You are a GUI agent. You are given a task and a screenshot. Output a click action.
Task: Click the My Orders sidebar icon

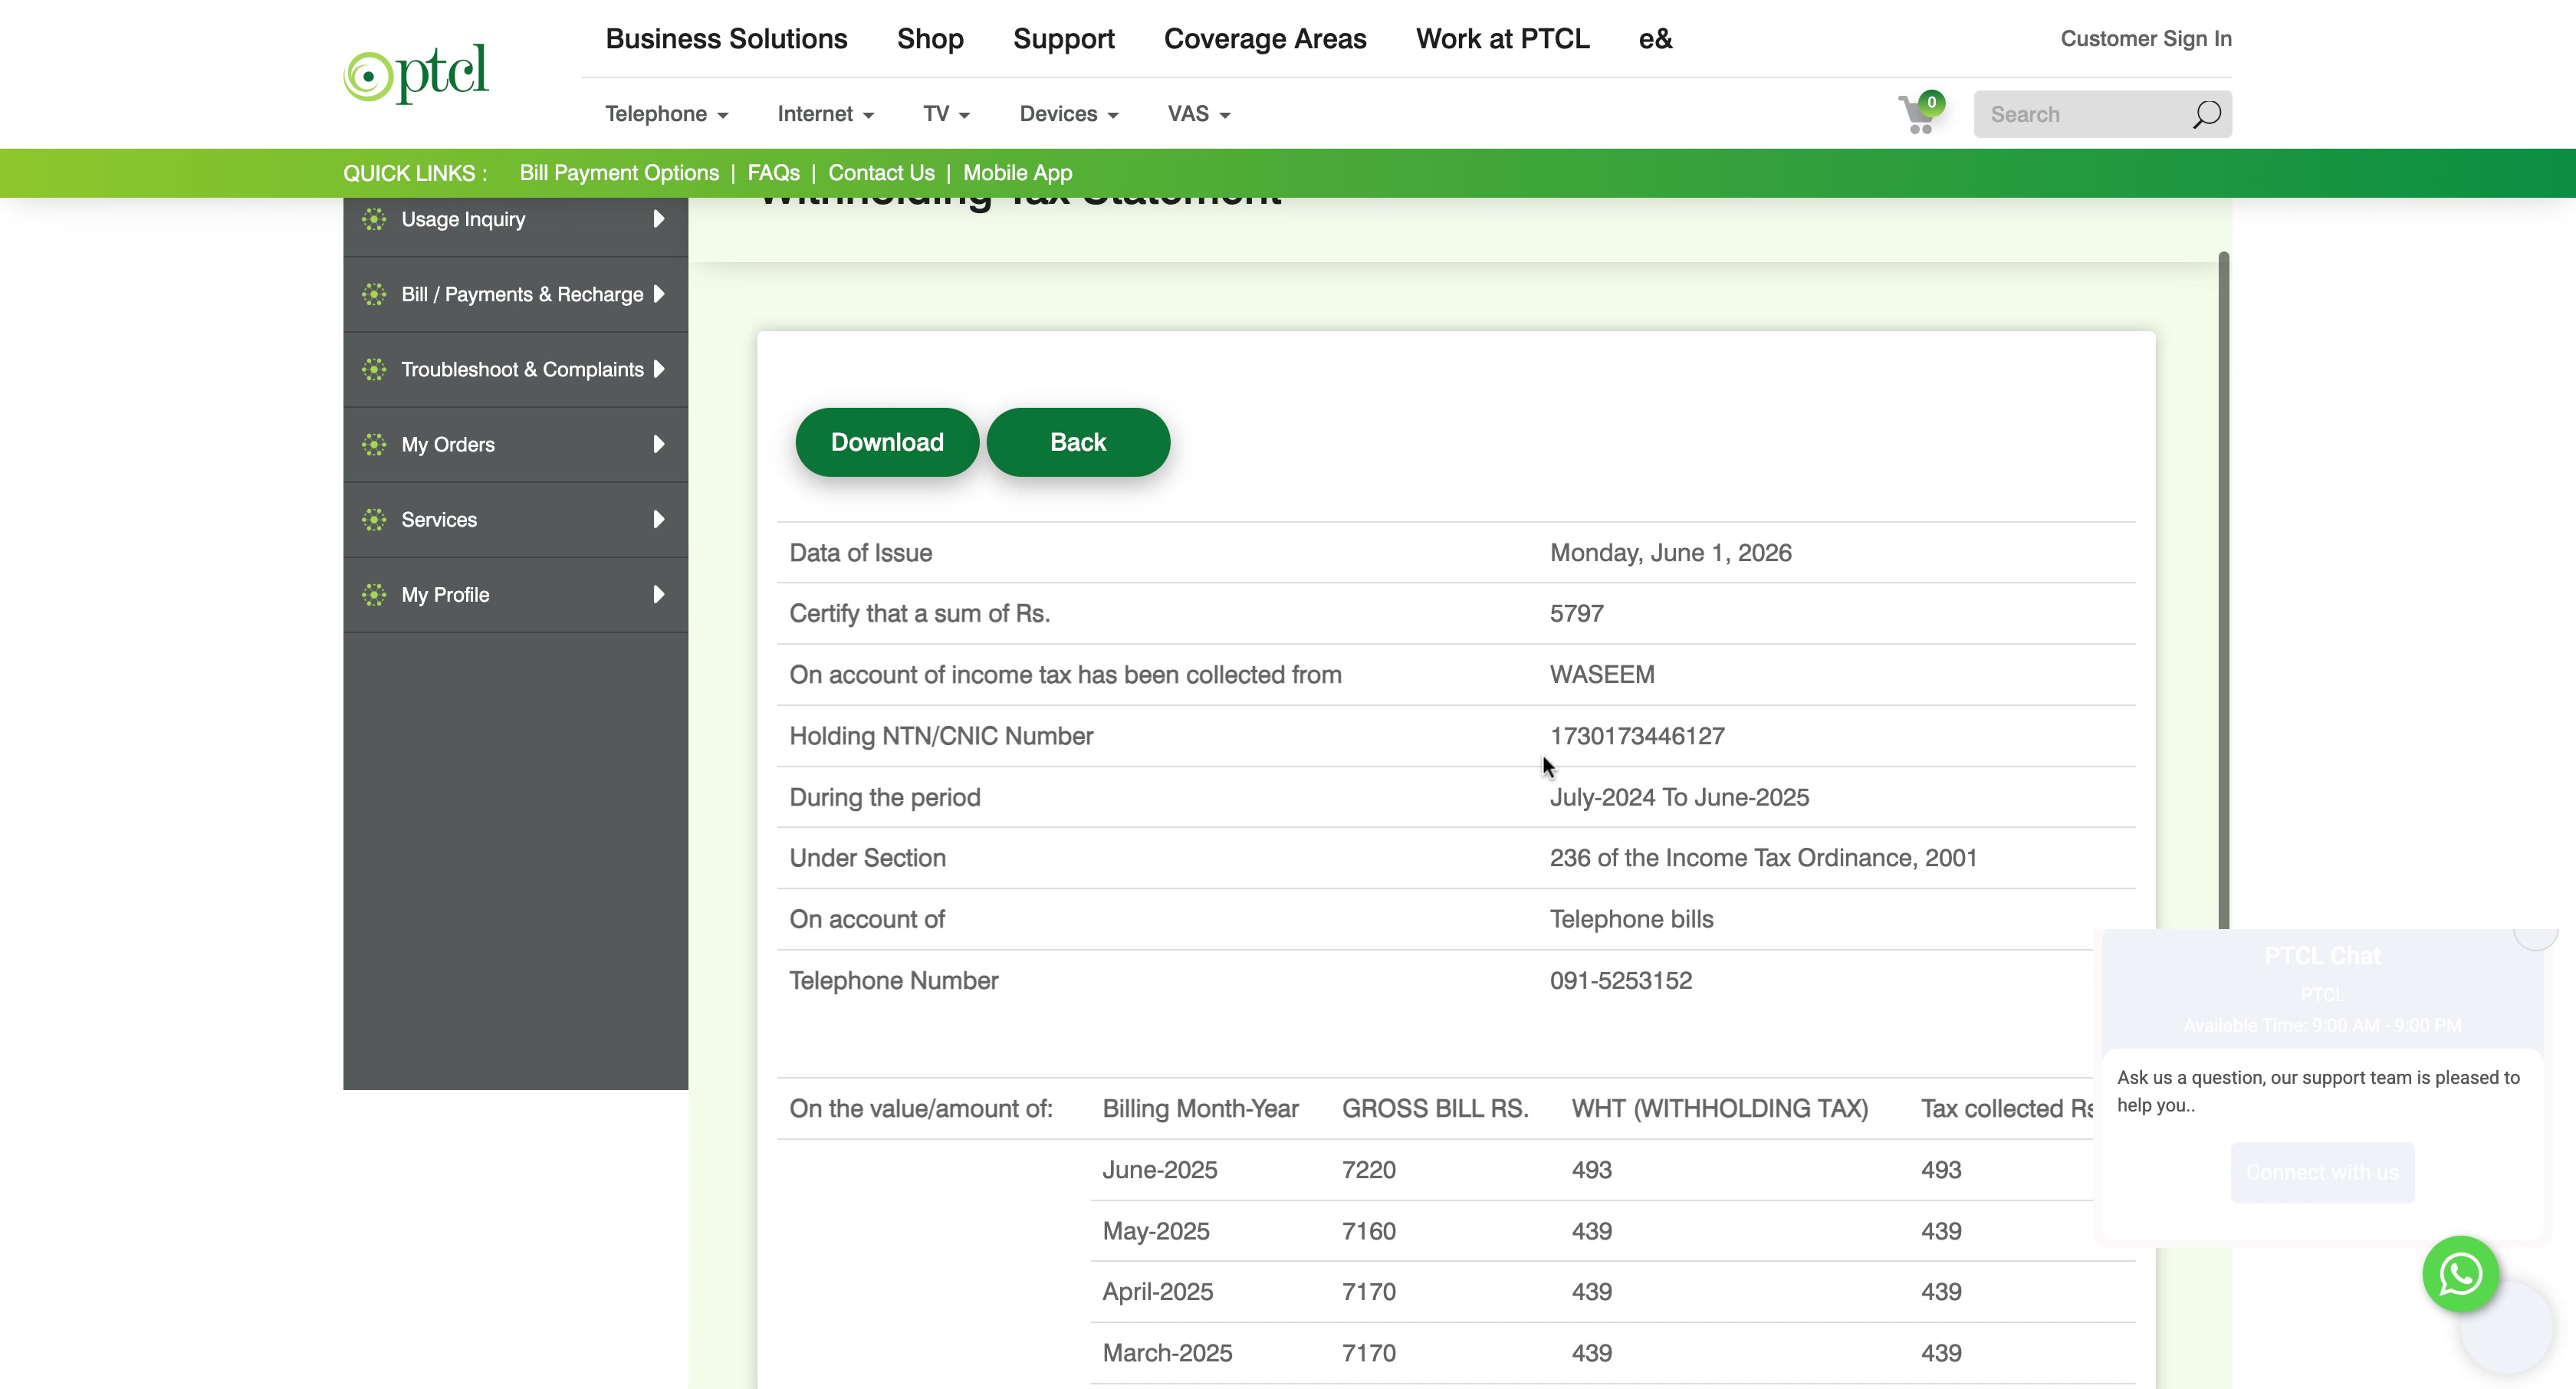374,444
